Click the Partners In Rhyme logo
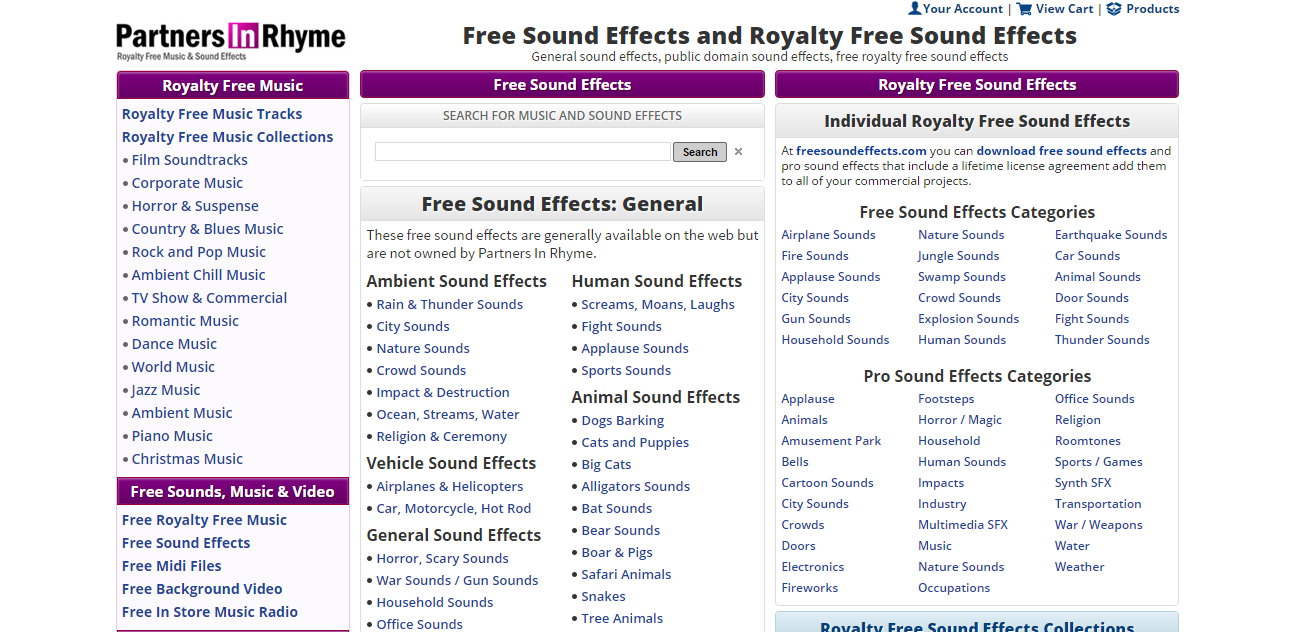This screenshot has width=1289, height=632. [x=231, y=41]
